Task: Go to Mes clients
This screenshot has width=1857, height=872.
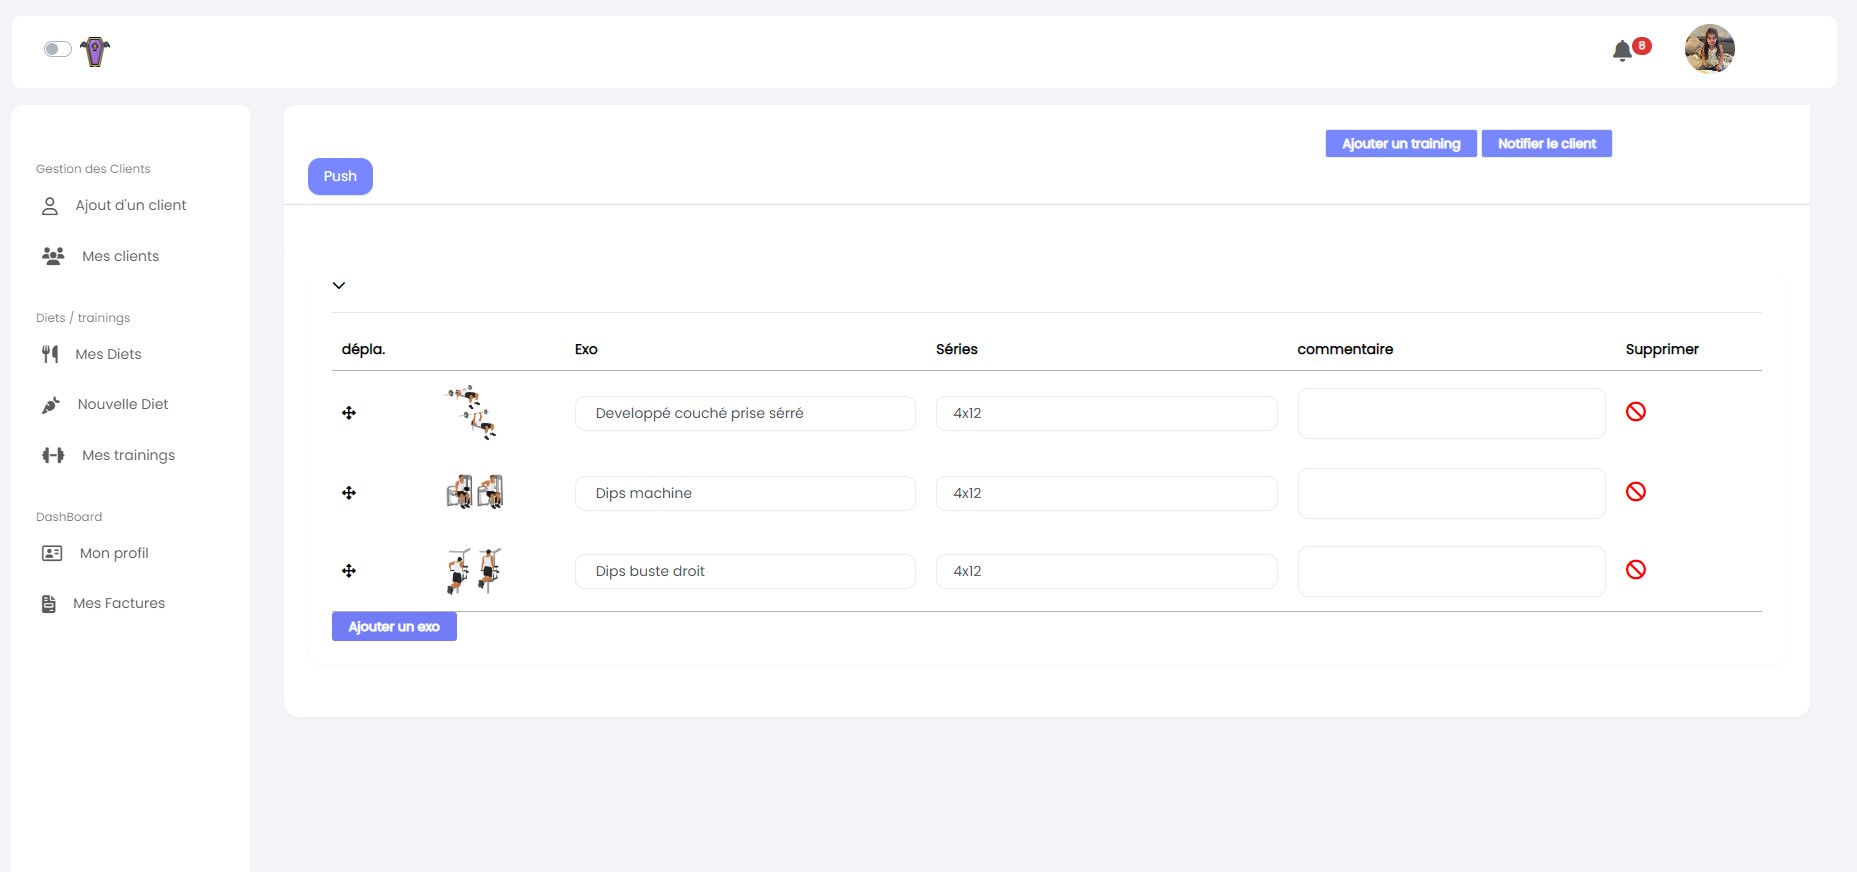Action: point(120,256)
